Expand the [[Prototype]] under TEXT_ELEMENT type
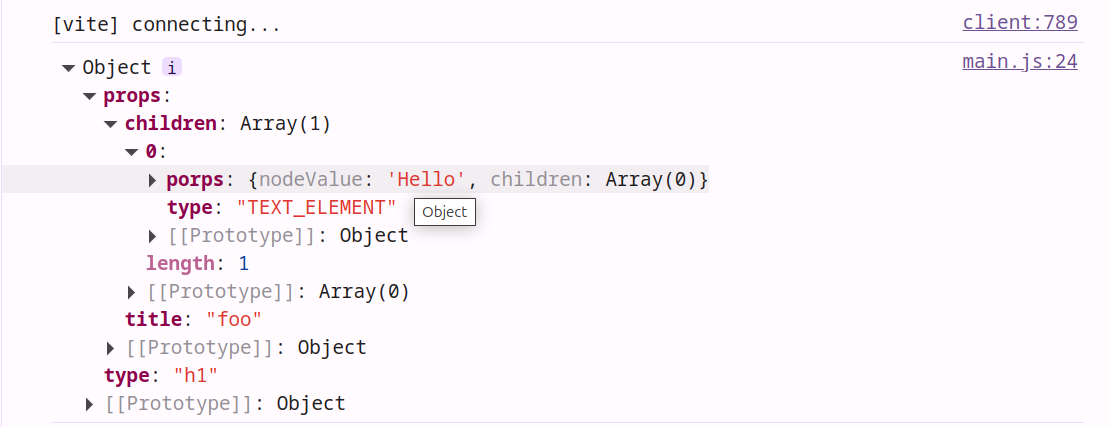 click(153, 236)
